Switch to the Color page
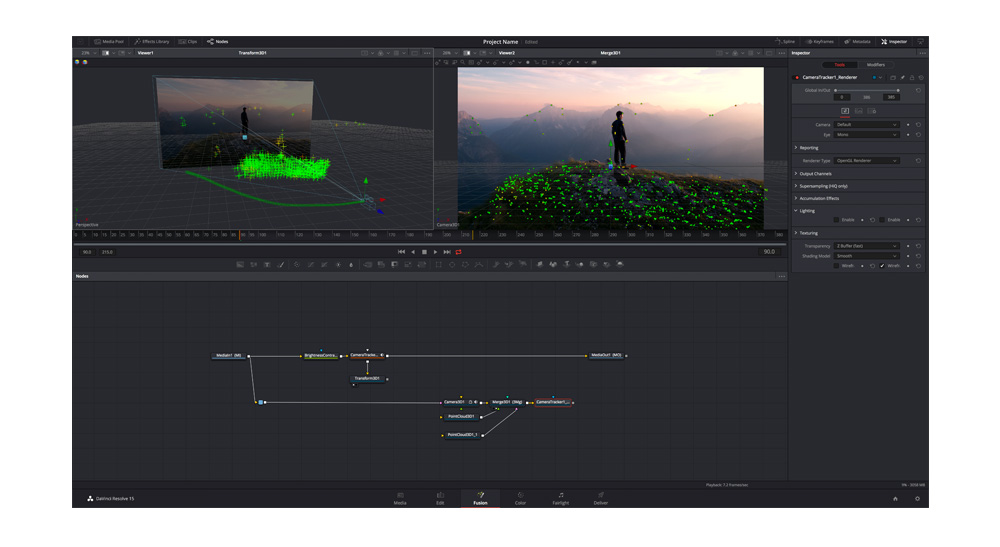 [x=520, y=498]
